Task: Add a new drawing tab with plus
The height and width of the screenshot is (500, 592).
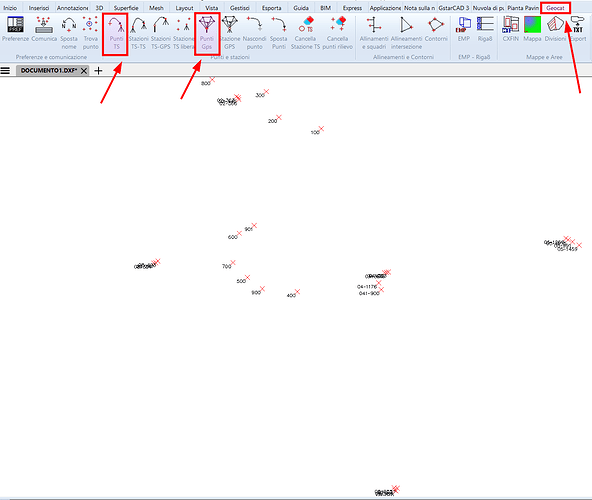Action: click(x=98, y=71)
